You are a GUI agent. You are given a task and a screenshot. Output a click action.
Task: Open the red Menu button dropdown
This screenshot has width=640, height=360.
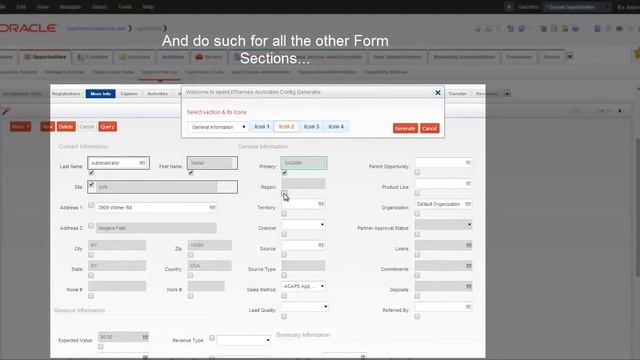(x=21, y=127)
